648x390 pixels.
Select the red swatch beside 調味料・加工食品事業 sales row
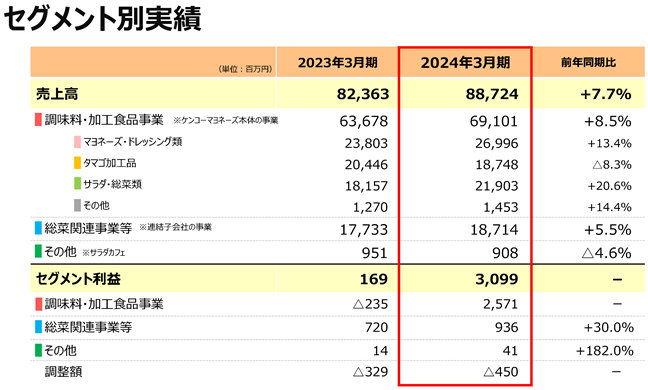(x=38, y=120)
